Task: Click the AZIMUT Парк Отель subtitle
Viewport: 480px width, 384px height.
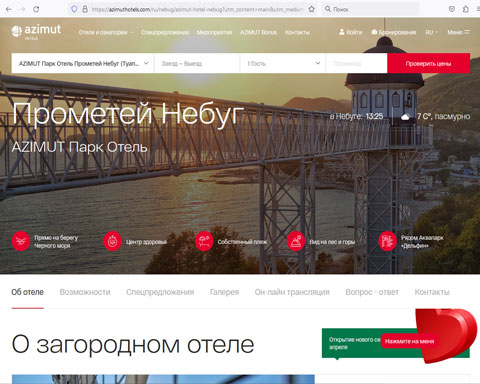Action: (x=80, y=147)
